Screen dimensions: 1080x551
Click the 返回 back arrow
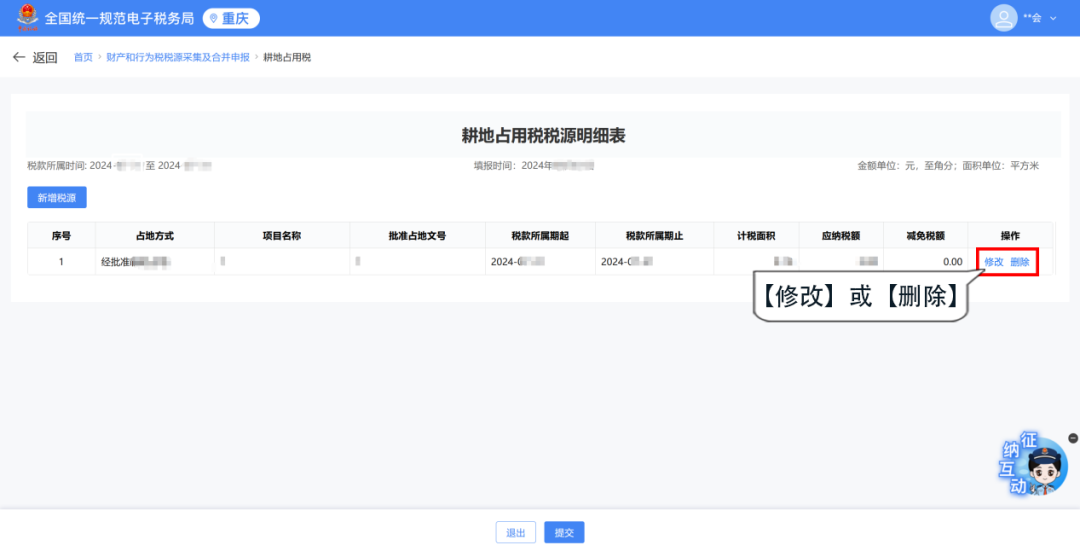click(19, 57)
